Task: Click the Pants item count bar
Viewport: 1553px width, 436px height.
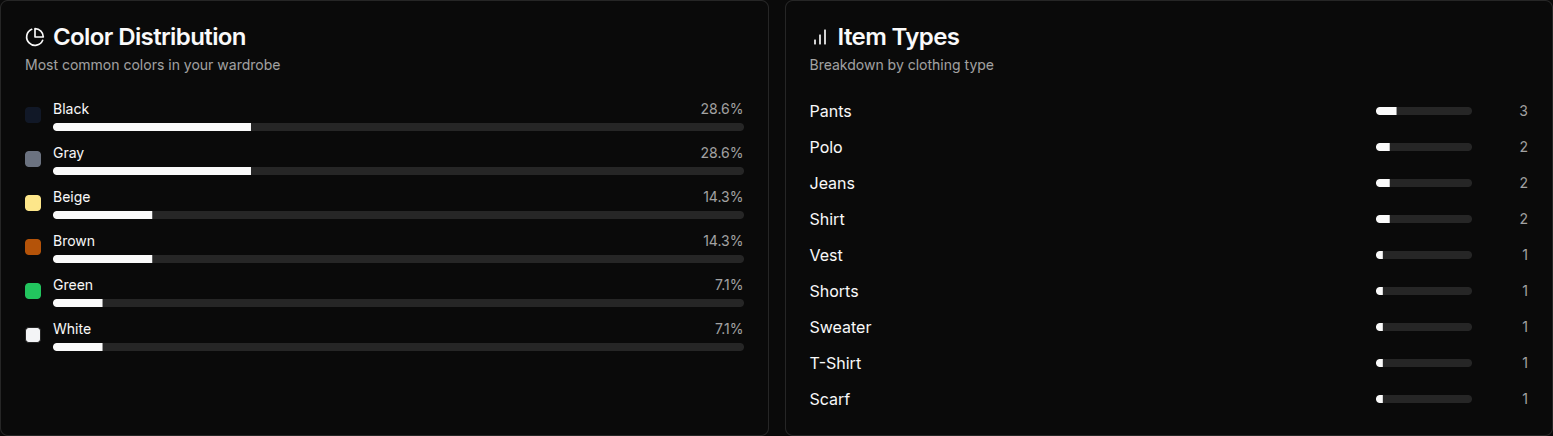Action: [1423, 111]
